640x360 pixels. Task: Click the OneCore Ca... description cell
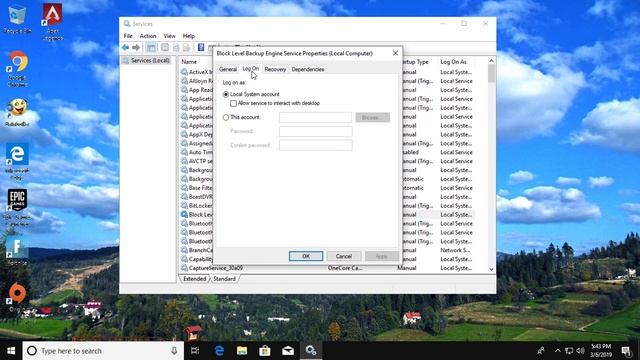pos(345,268)
